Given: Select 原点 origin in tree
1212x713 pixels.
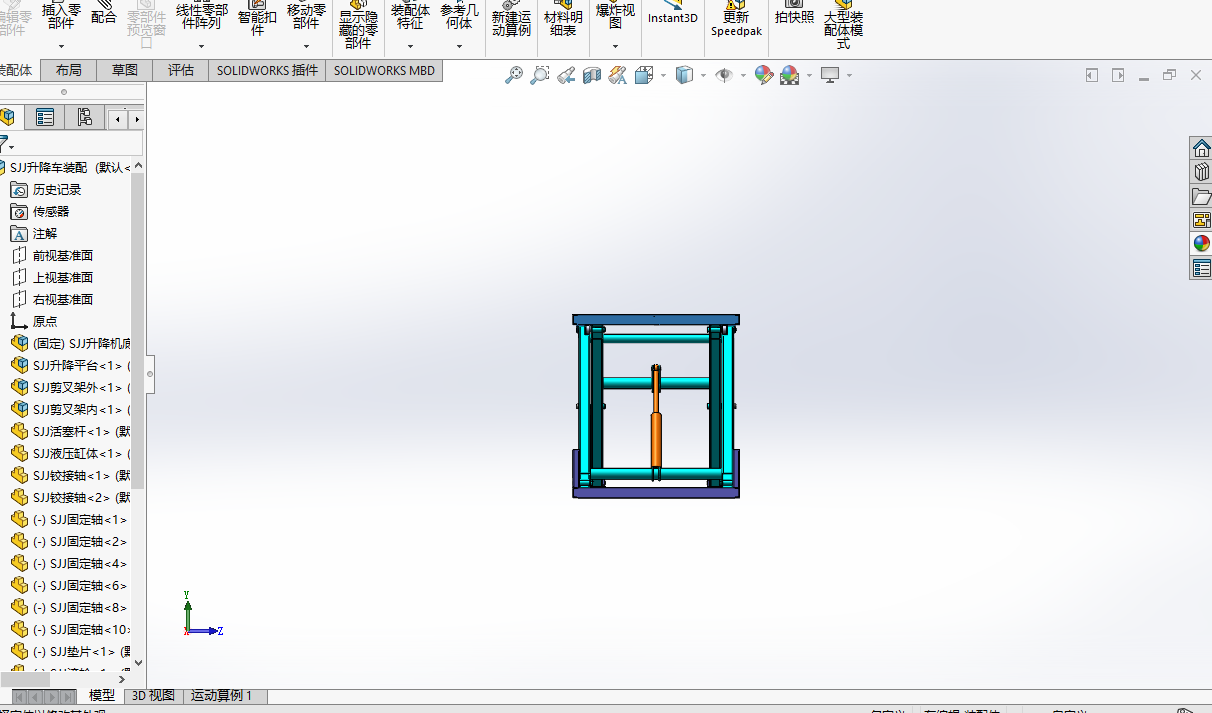Looking at the screenshot, I should 34,321.
